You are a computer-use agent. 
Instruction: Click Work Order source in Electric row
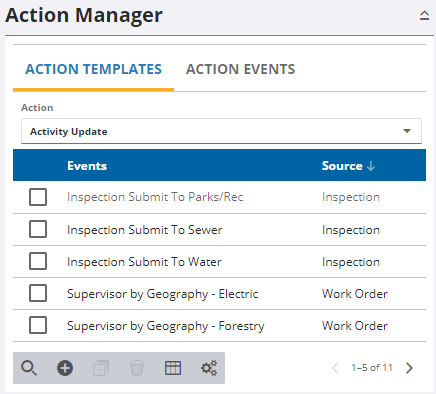pyautogui.click(x=355, y=294)
